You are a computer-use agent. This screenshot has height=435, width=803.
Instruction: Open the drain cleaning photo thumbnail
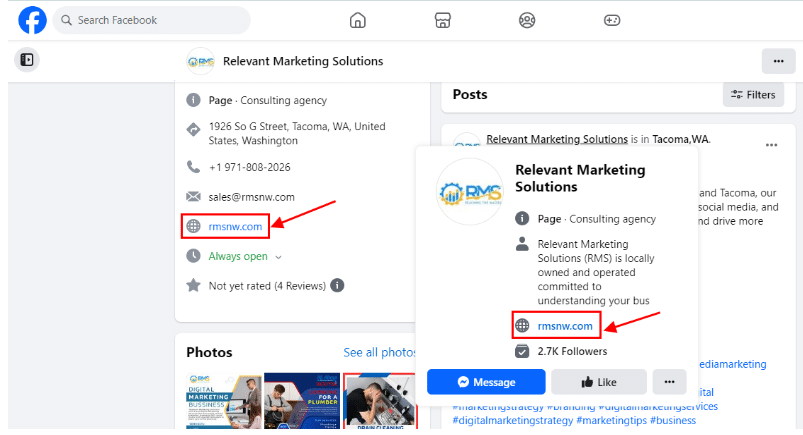379,401
